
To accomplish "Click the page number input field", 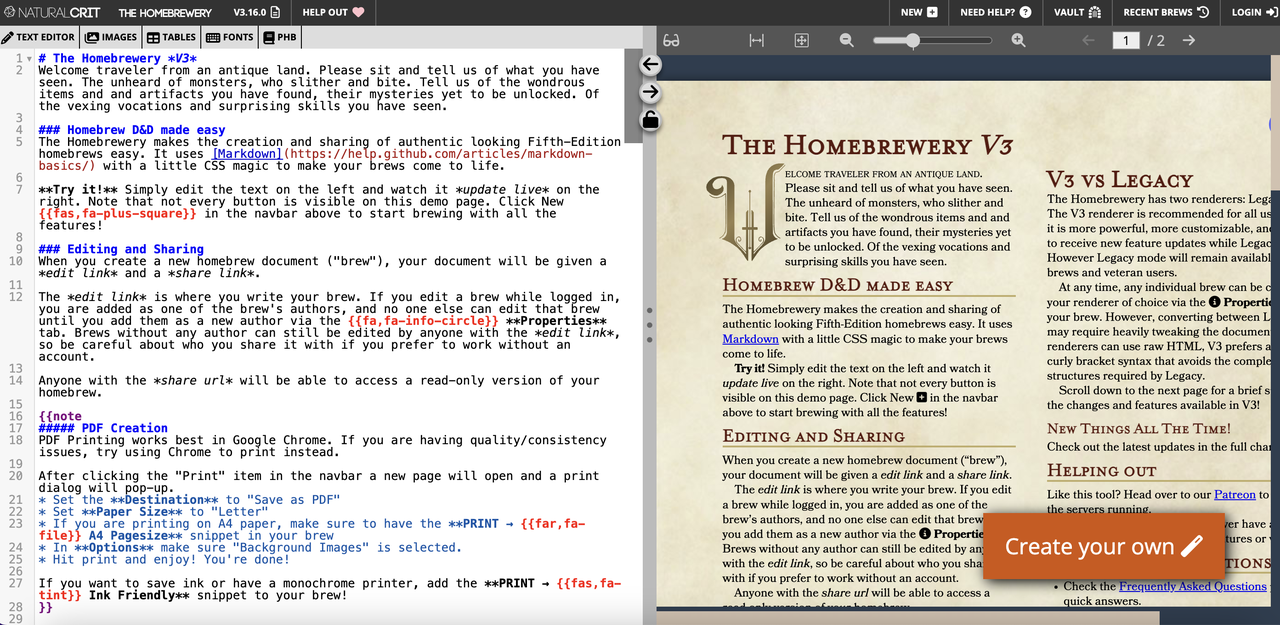I will point(1127,40).
